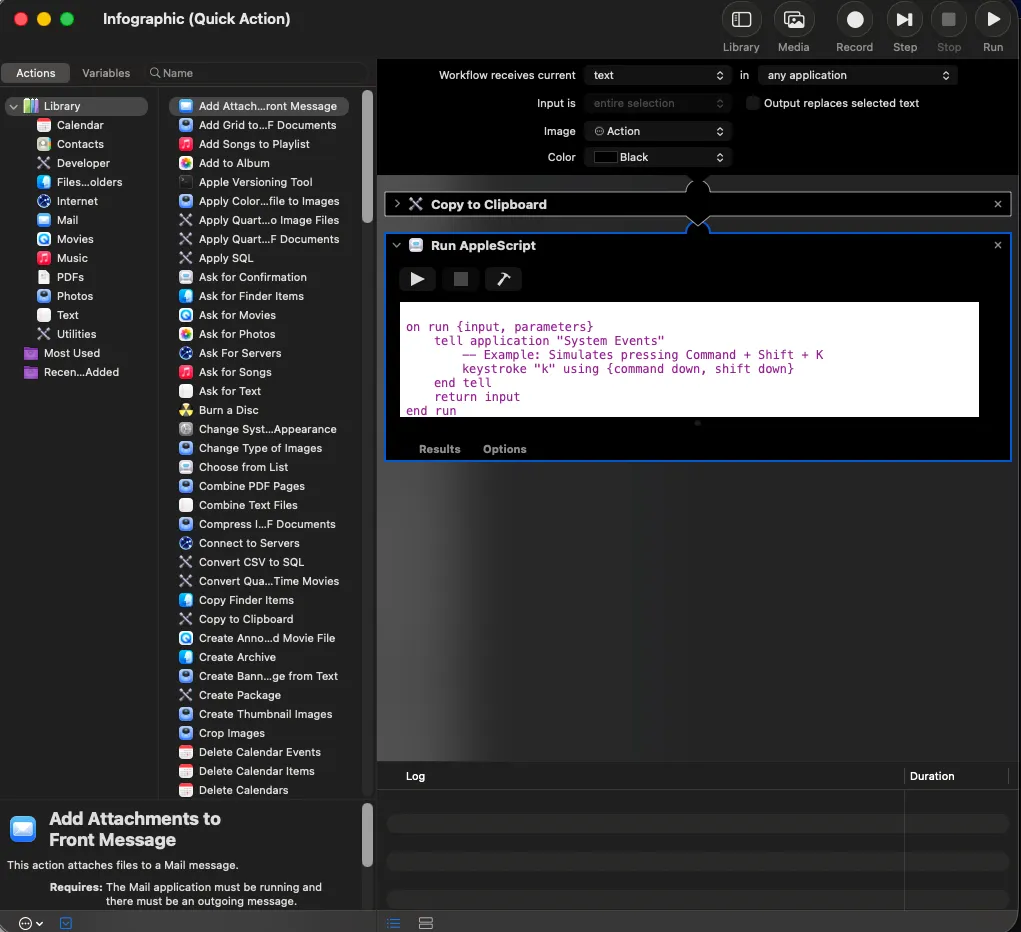
Task: Switch to the Variables tab
Action: 106,73
